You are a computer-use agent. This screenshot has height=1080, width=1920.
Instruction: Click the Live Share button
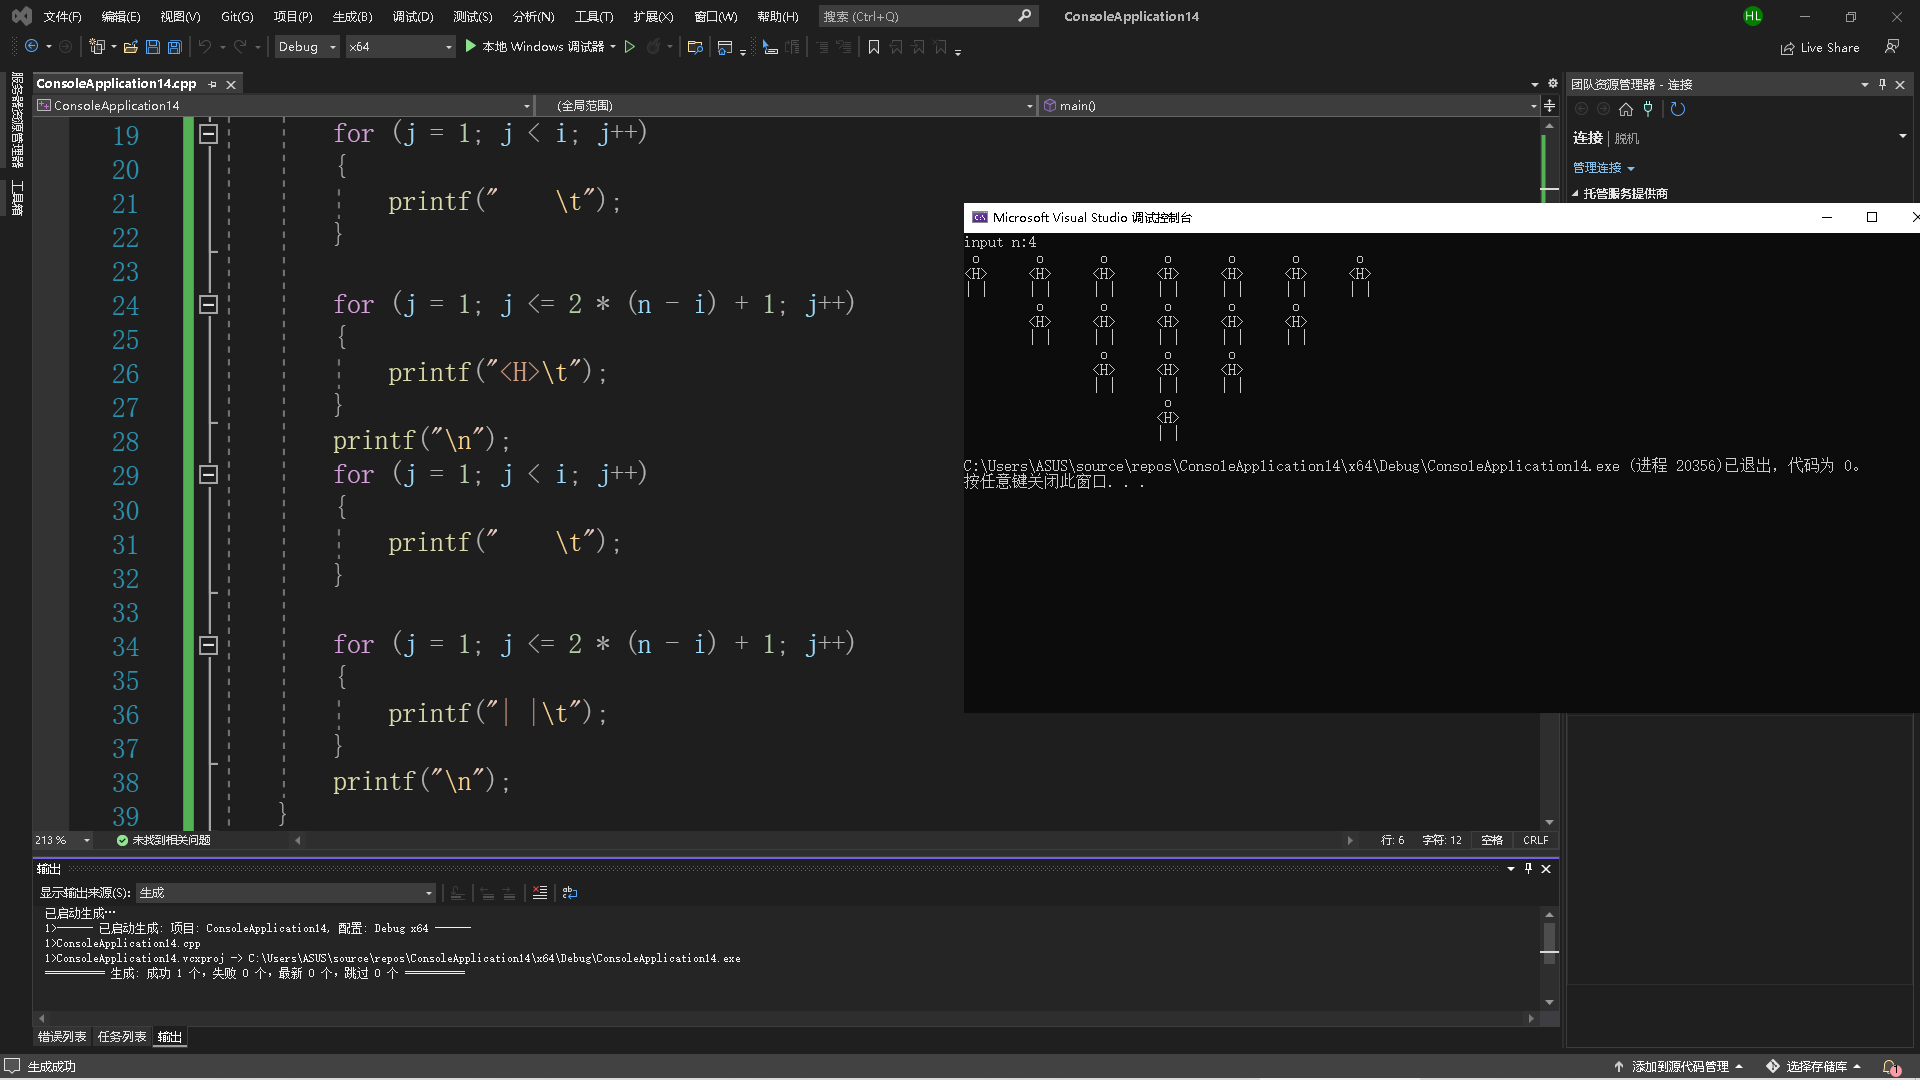click(x=1820, y=48)
